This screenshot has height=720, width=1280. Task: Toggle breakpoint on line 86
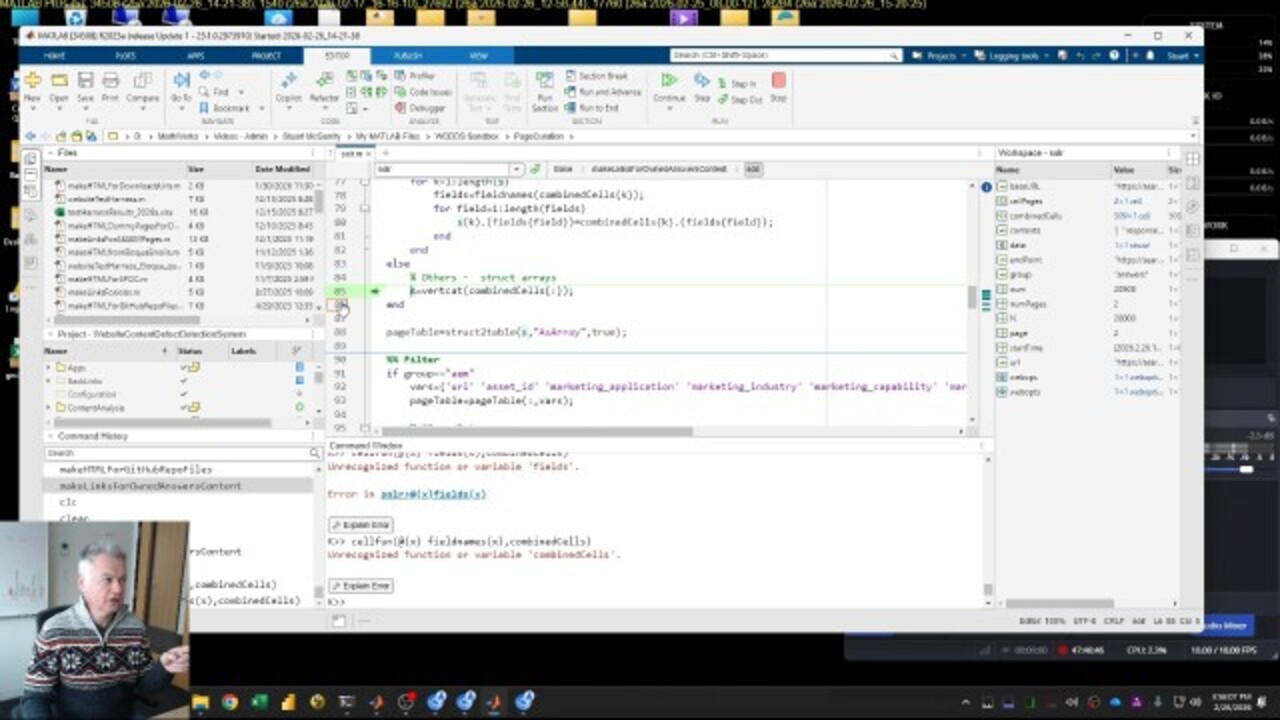[341, 304]
